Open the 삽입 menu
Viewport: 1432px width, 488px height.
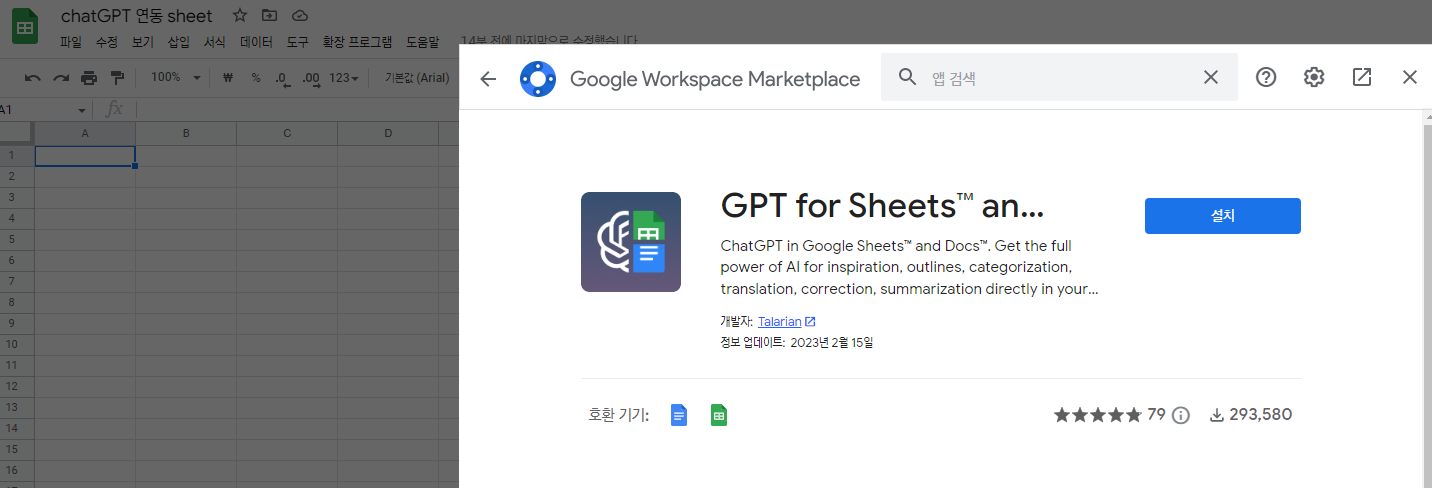pyautogui.click(x=179, y=42)
